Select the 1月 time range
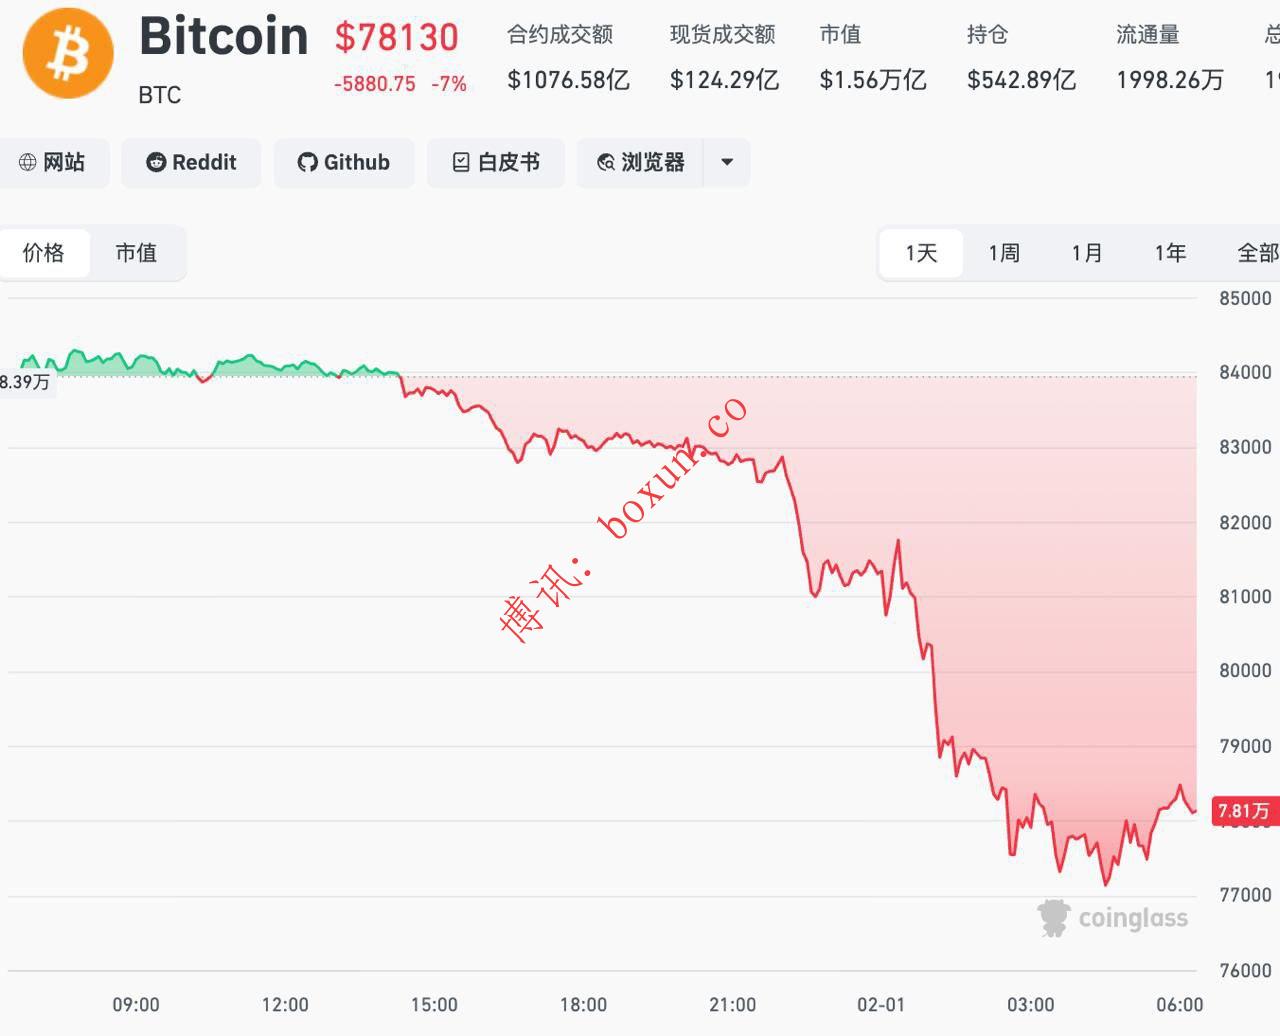Screen dimensions: 1280x1036 click(x=1087, y=253)
